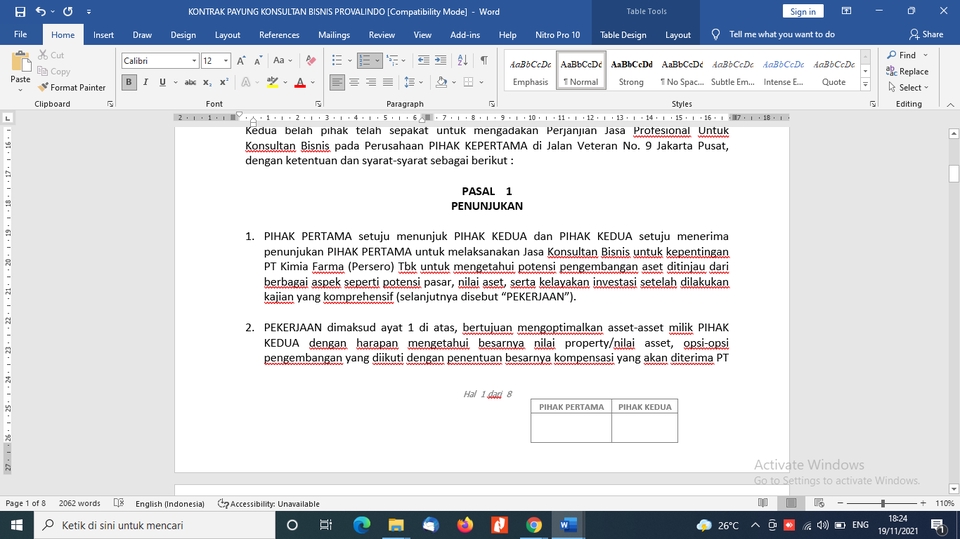Open the Windows Start menu

(17, 525)
